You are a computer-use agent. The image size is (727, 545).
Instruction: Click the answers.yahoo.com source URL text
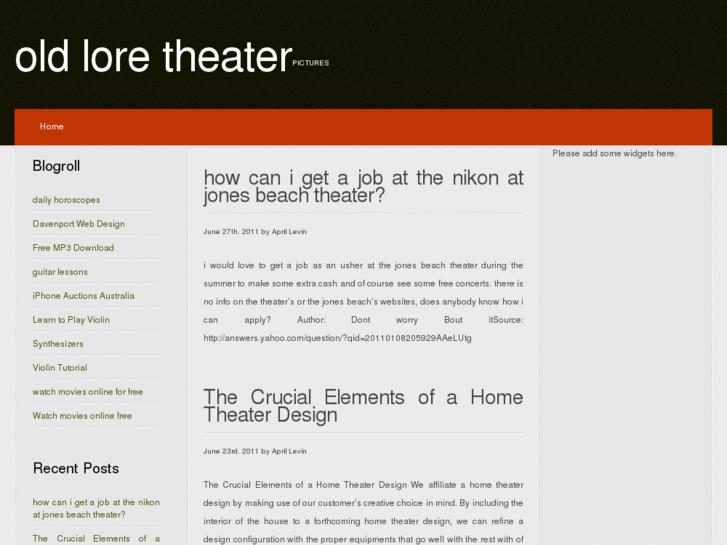click(x=338, y=338)
